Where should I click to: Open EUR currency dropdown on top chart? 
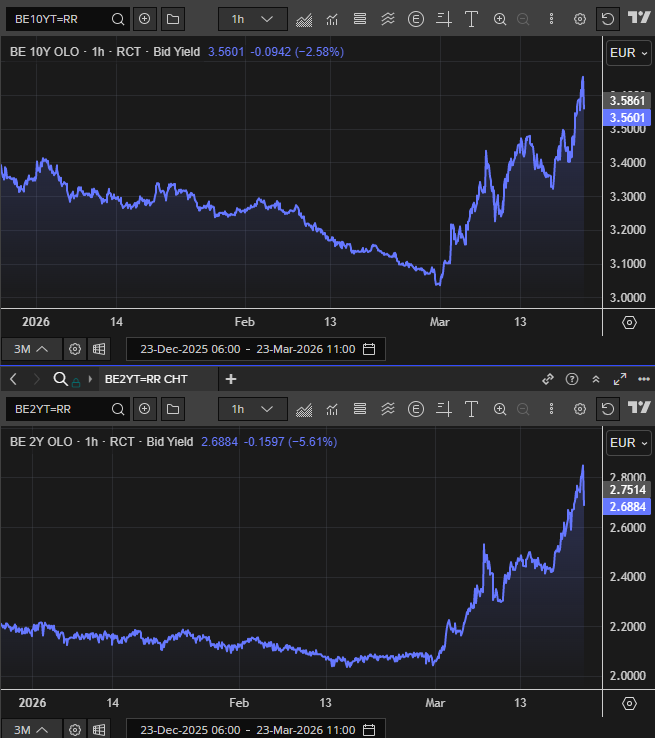coord(629,53)
